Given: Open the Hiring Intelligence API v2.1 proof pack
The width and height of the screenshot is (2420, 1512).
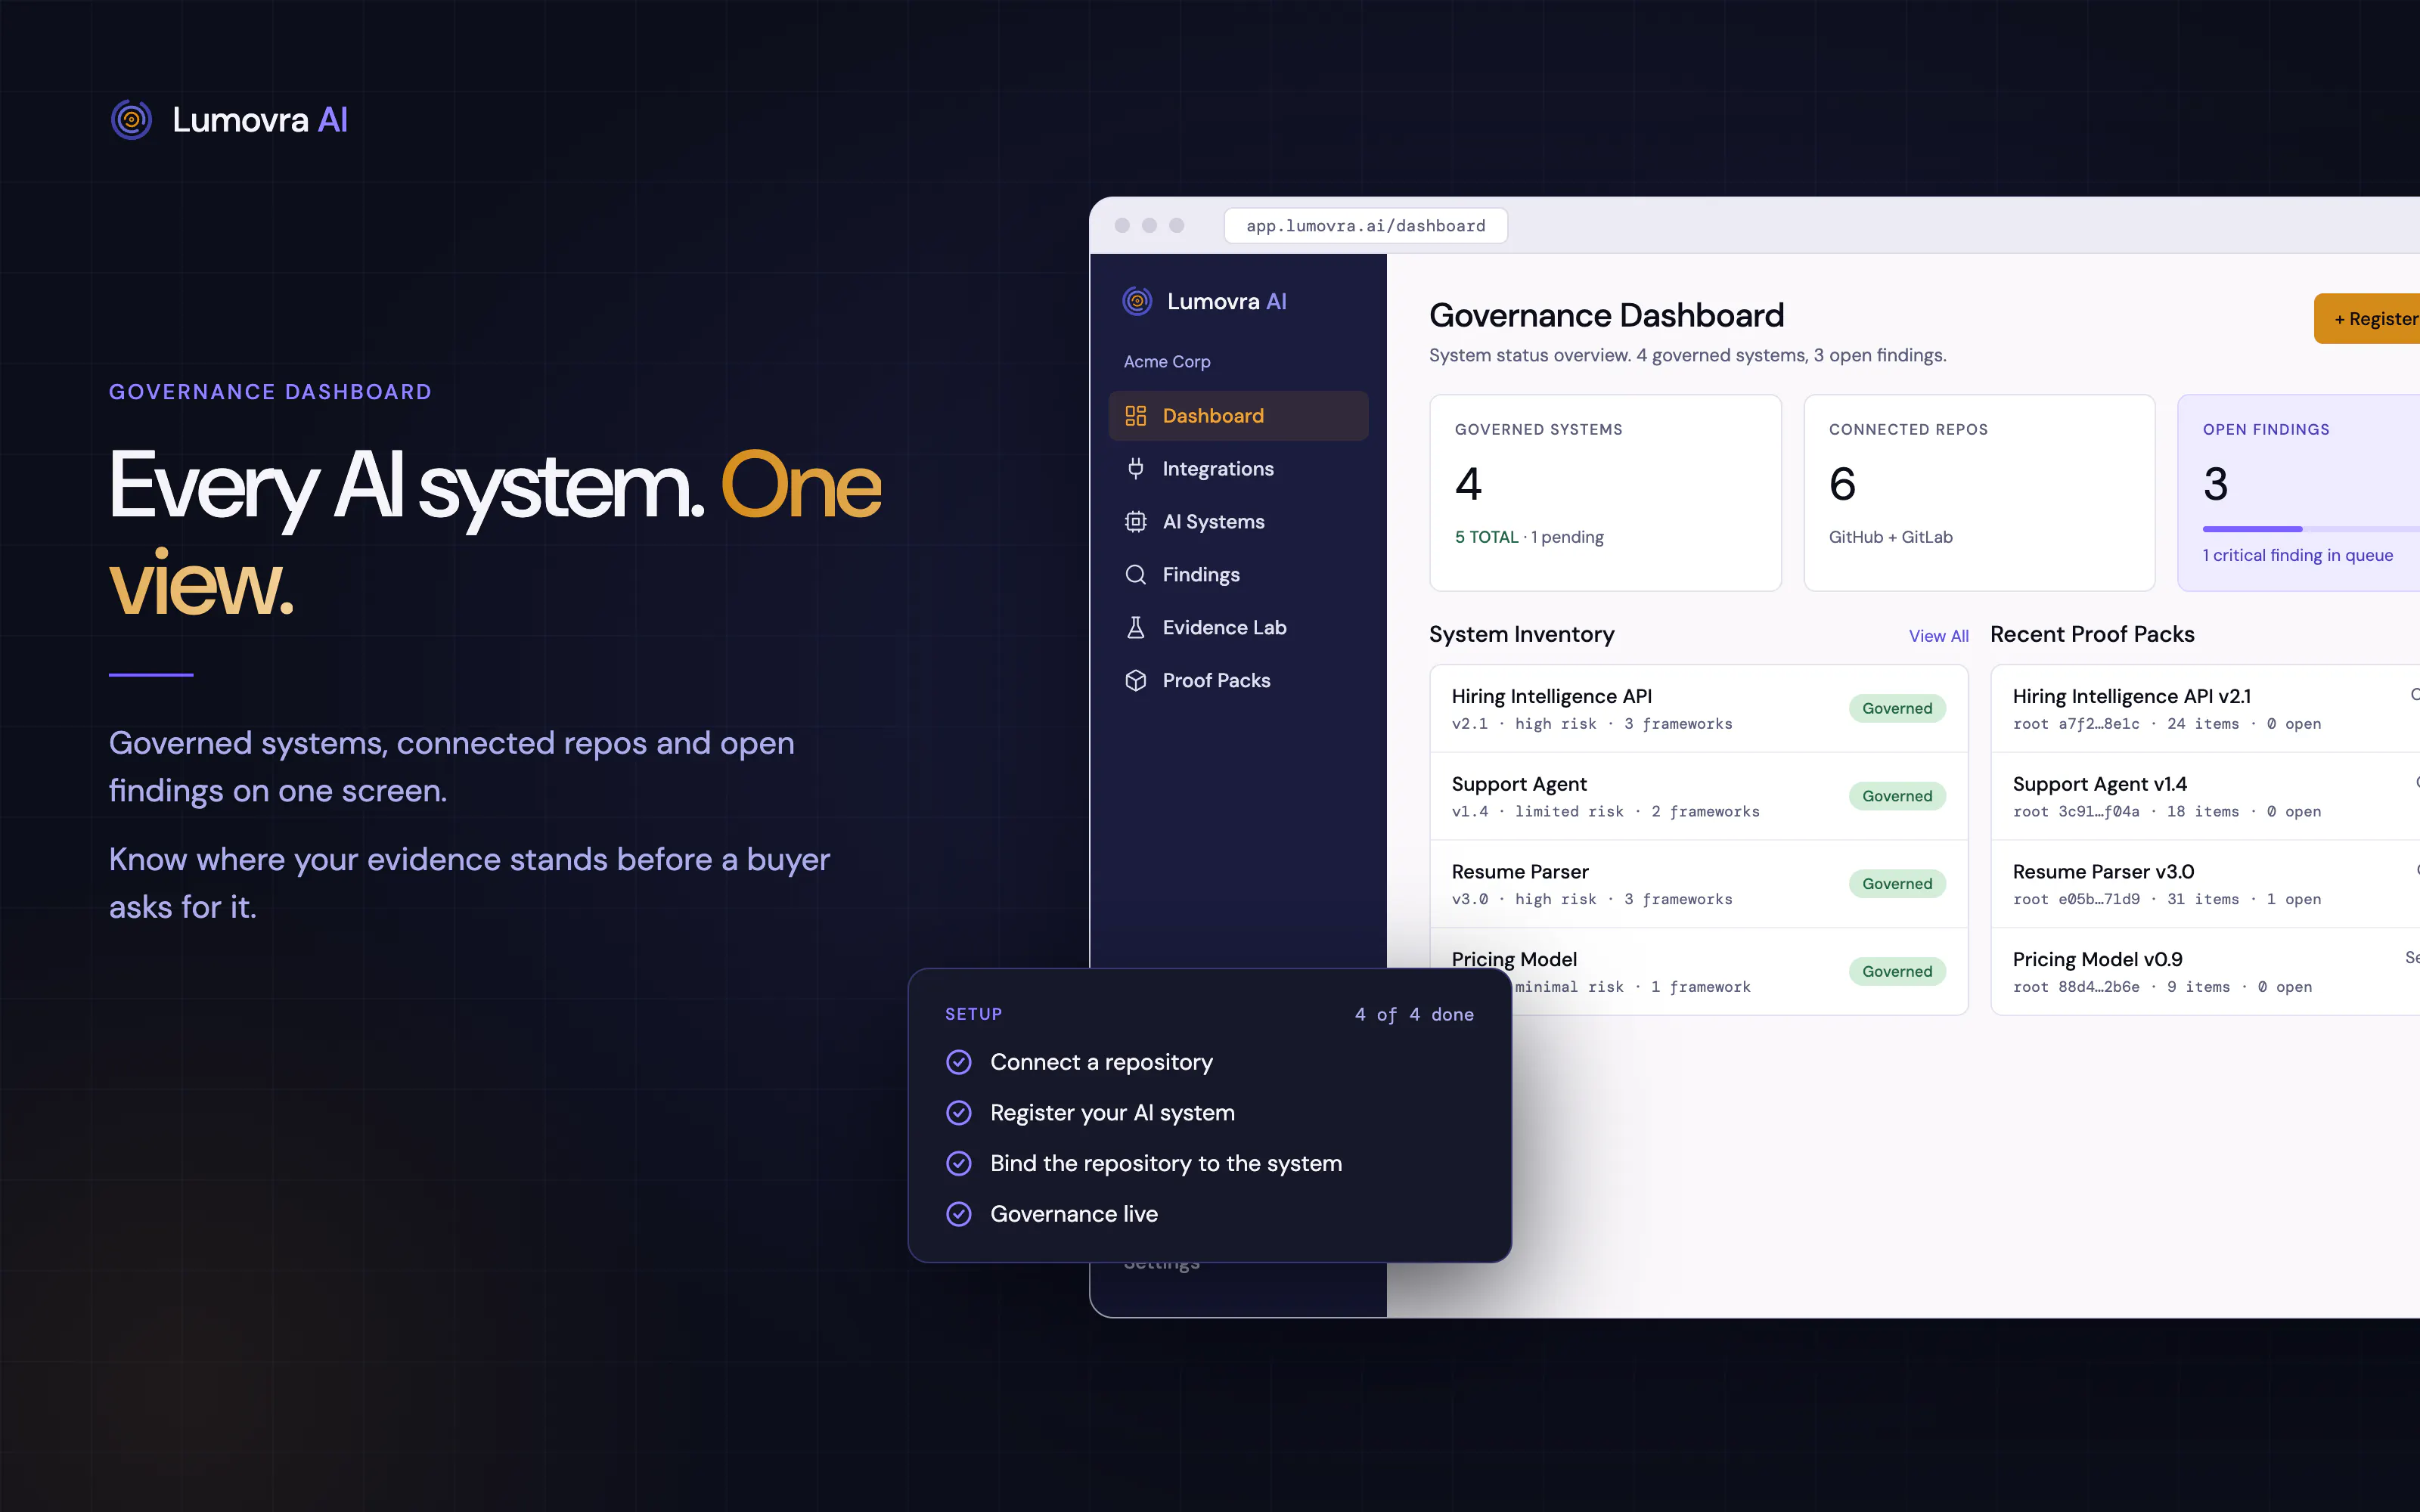Looking at the screenshot, I should (2205, 709).
